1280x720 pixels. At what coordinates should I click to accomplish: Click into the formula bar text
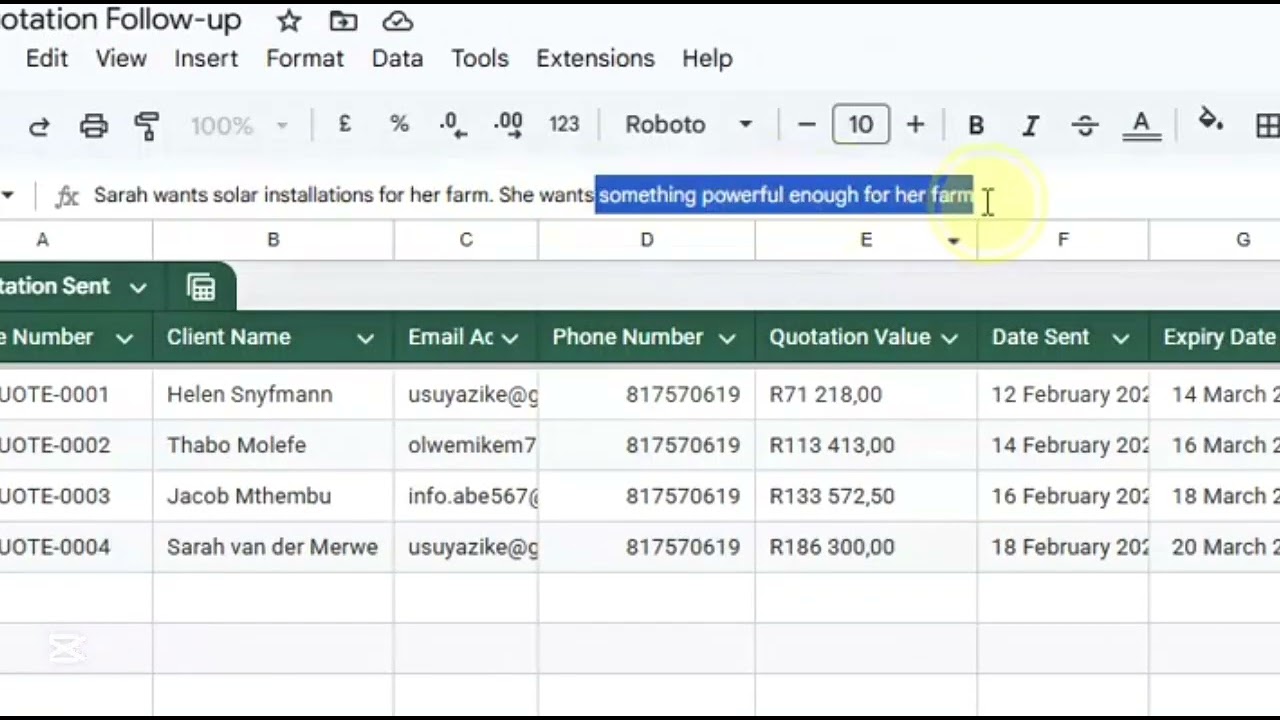(533, 195)
